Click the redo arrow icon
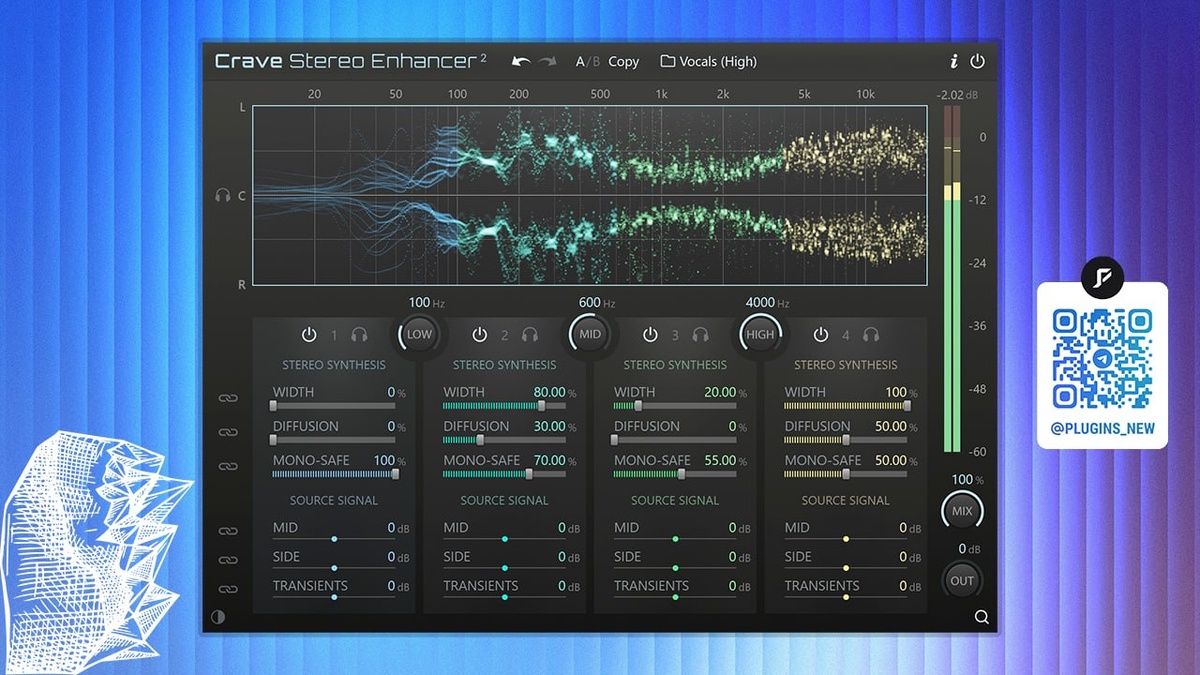The height and width of the screenshot is (675, 1200). (547, 61)
